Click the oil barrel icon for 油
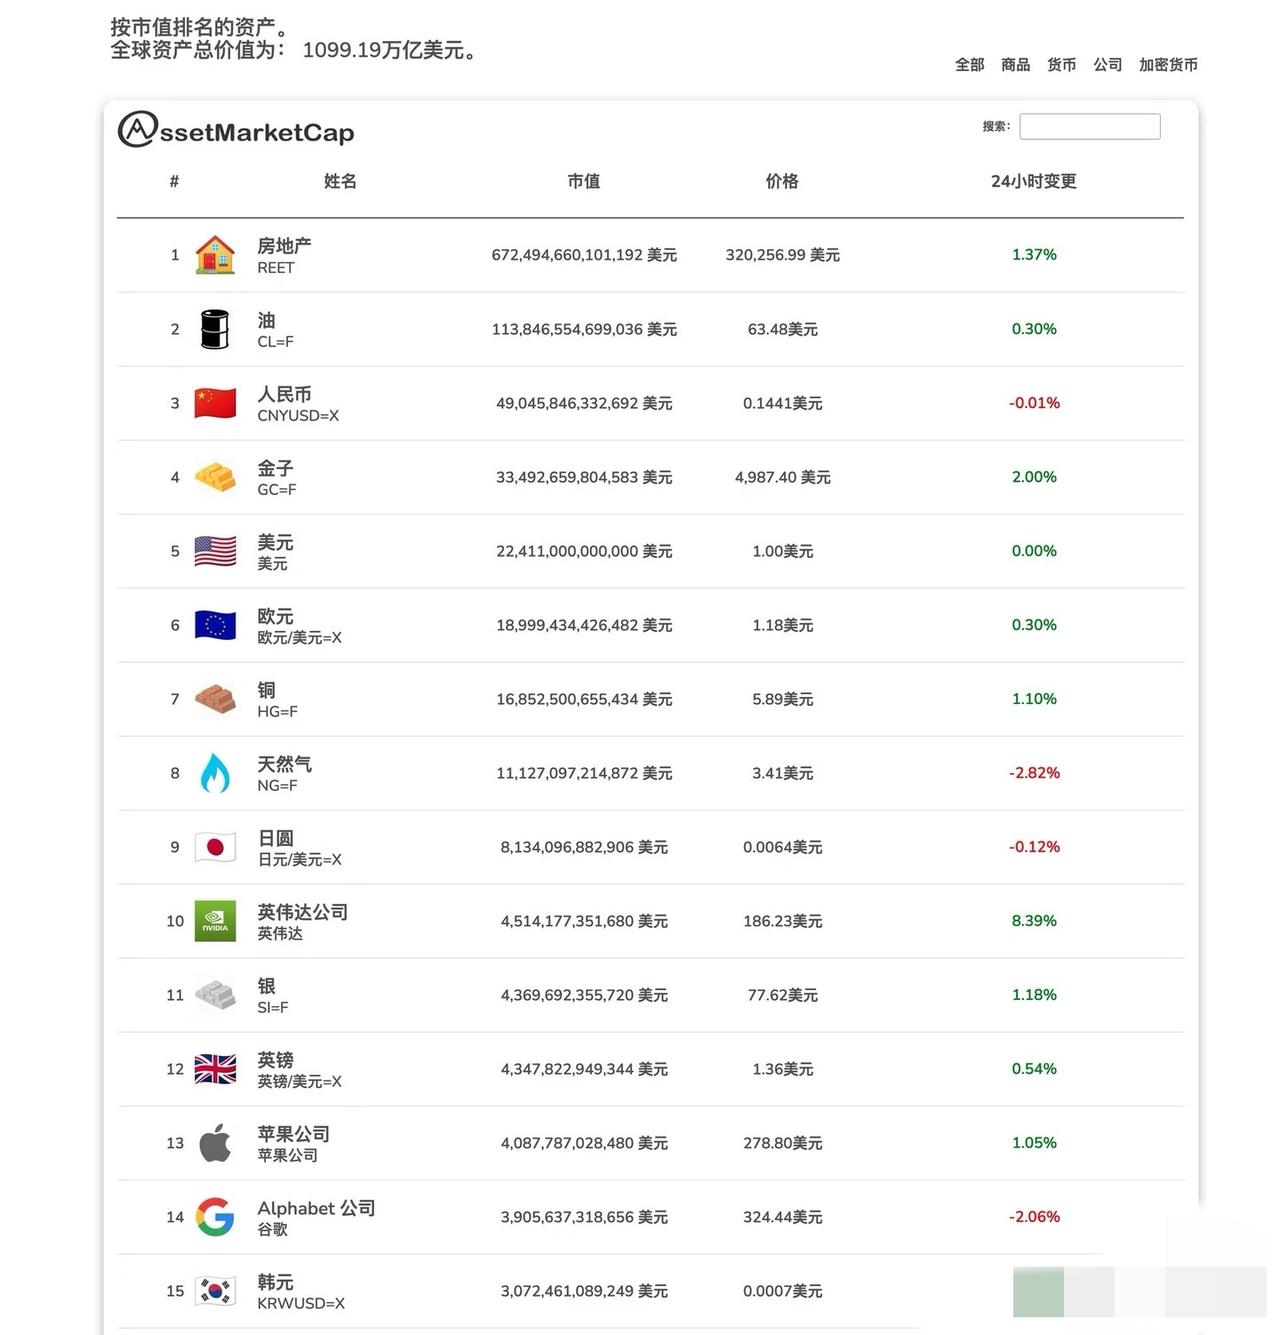 tap(214, 328)
